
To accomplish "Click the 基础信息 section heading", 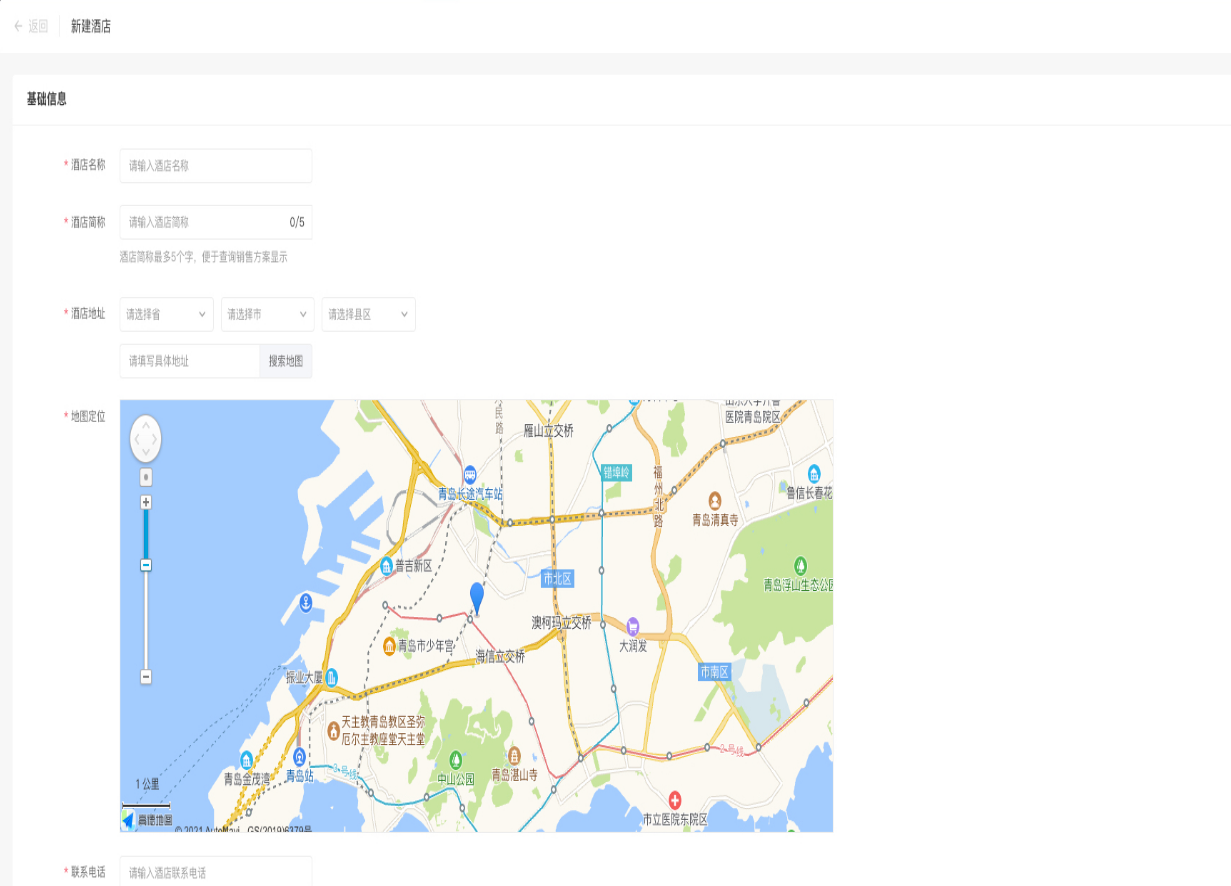I will click(47, 99).
